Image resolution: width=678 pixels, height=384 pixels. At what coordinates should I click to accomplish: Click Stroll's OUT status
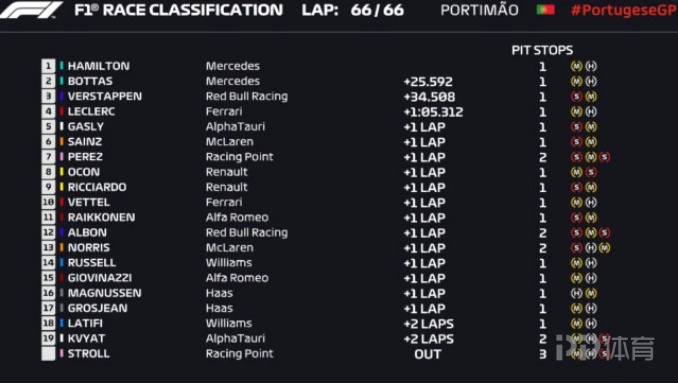tap(428, 354)
